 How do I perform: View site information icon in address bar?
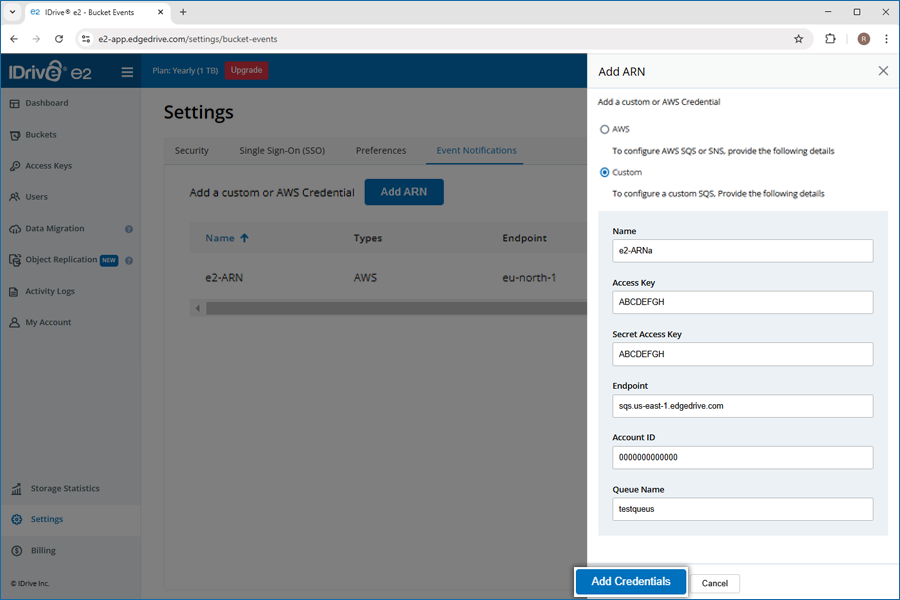86,39
